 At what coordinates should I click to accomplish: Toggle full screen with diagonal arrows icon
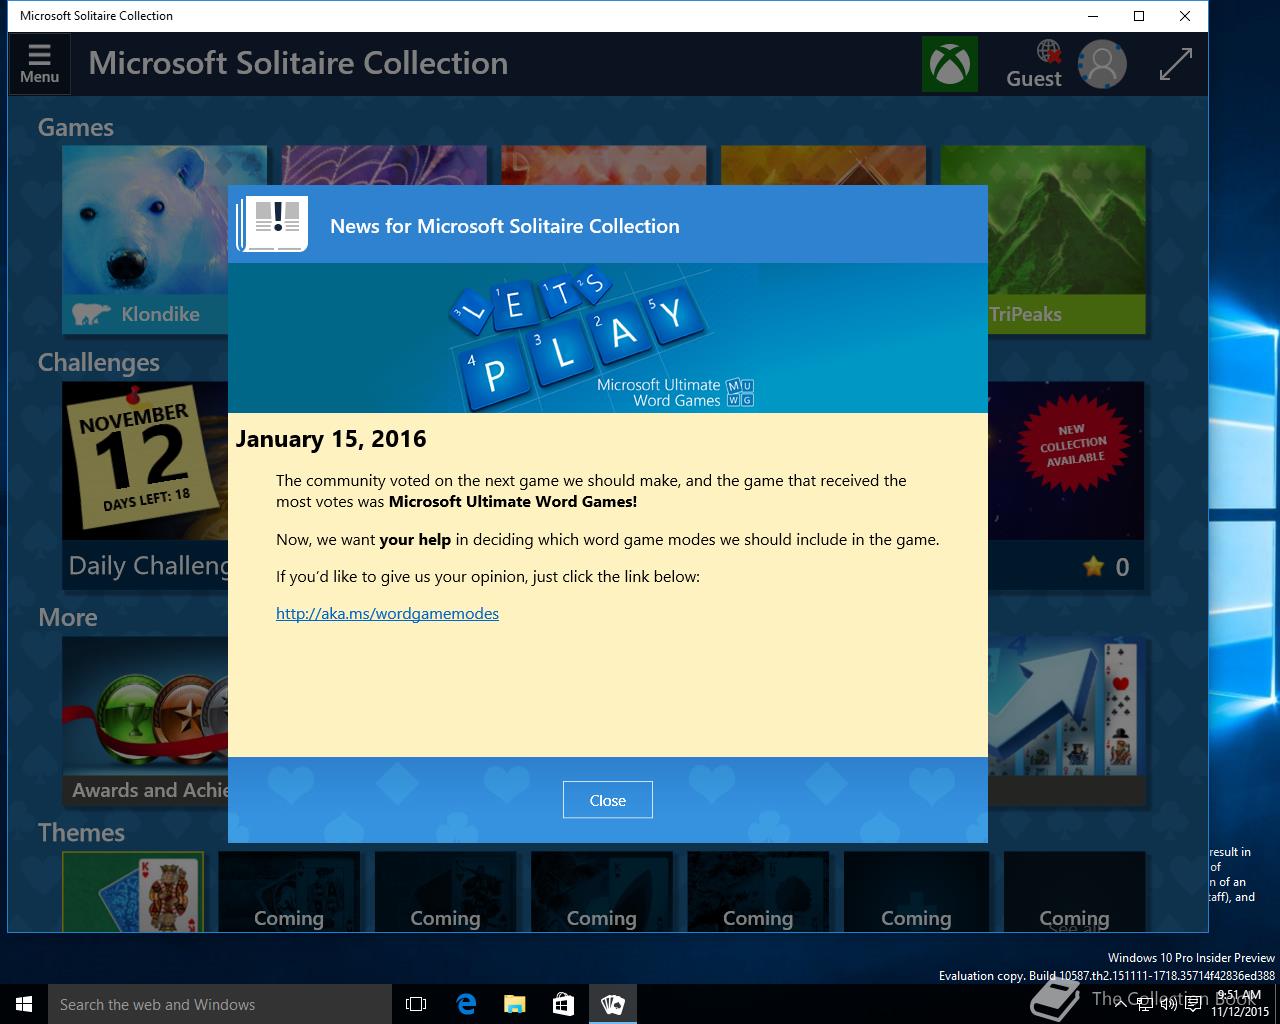1175,64
